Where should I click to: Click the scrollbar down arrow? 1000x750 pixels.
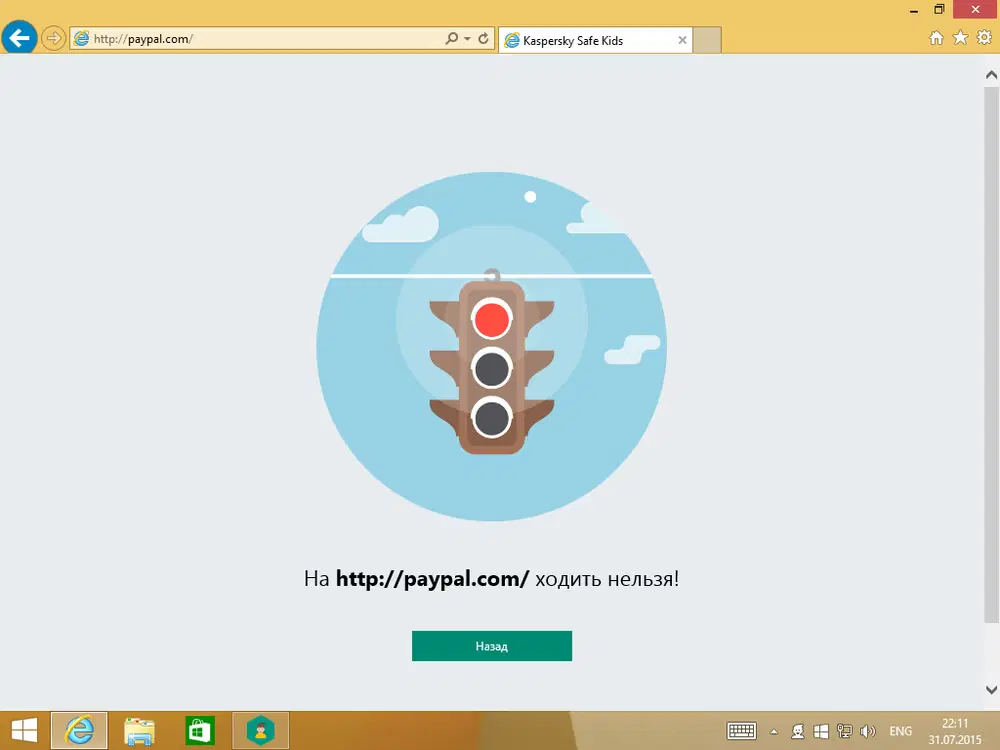coord(991,689)
